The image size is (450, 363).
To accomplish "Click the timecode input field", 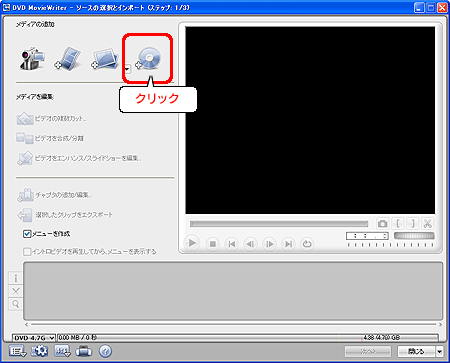I will (x=367, y=236).
